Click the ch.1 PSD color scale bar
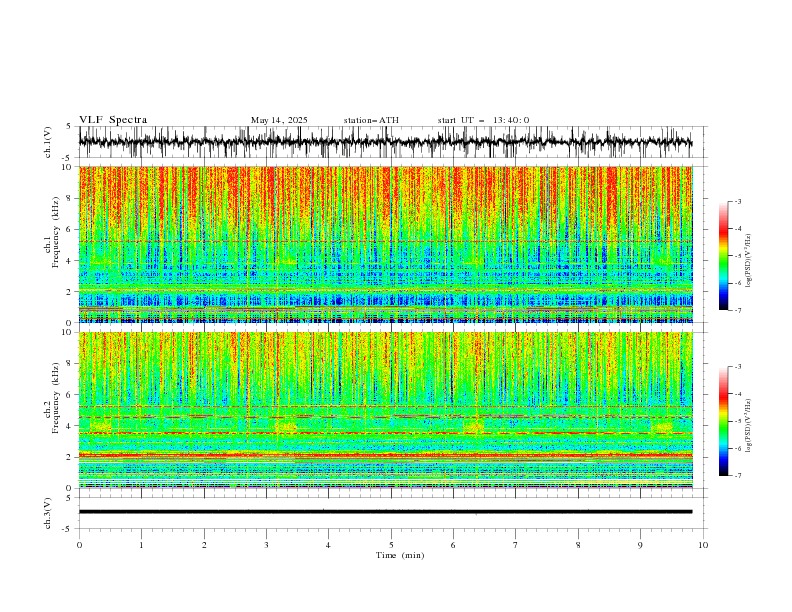The height and width of the screenshot is (612, 792). [723, 256]
